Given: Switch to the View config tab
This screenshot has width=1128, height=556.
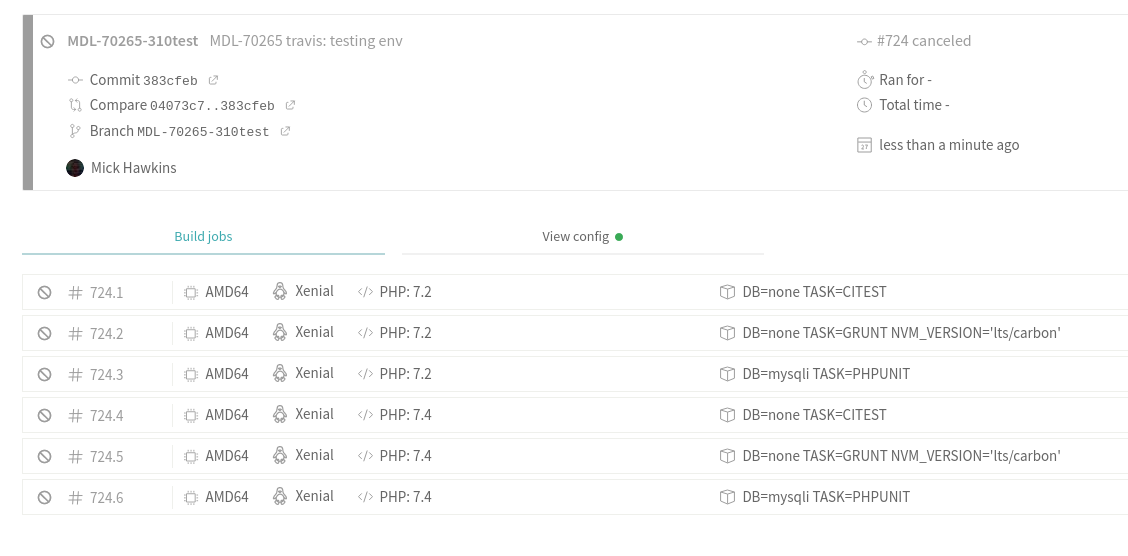Looking at the screenshot, I should point(583,237).
